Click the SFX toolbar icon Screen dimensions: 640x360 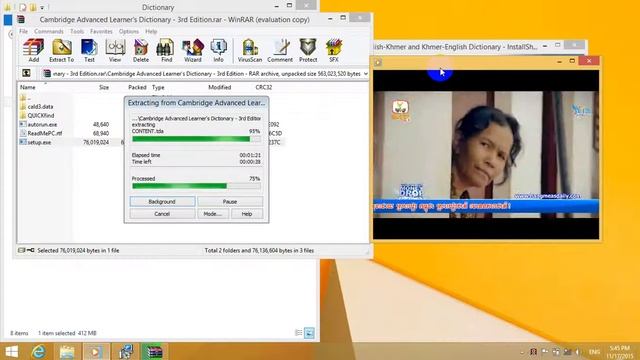click(x=334, y=51)
